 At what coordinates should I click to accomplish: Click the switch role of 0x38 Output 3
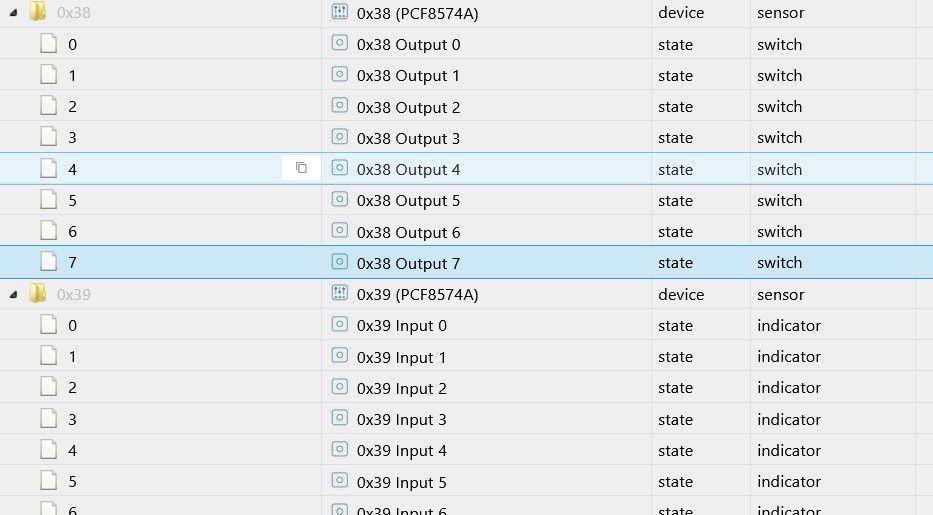(779, 137)
